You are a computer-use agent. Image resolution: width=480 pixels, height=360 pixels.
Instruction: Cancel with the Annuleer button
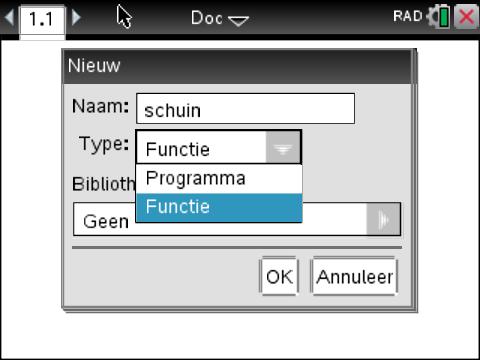point(355,277)
